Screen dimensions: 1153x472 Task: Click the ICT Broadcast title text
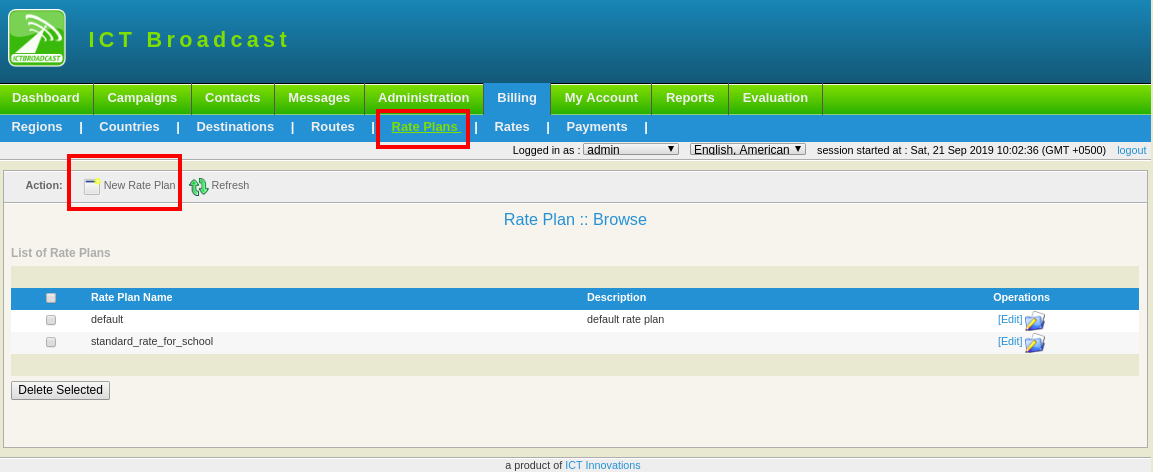click(189, 40)
